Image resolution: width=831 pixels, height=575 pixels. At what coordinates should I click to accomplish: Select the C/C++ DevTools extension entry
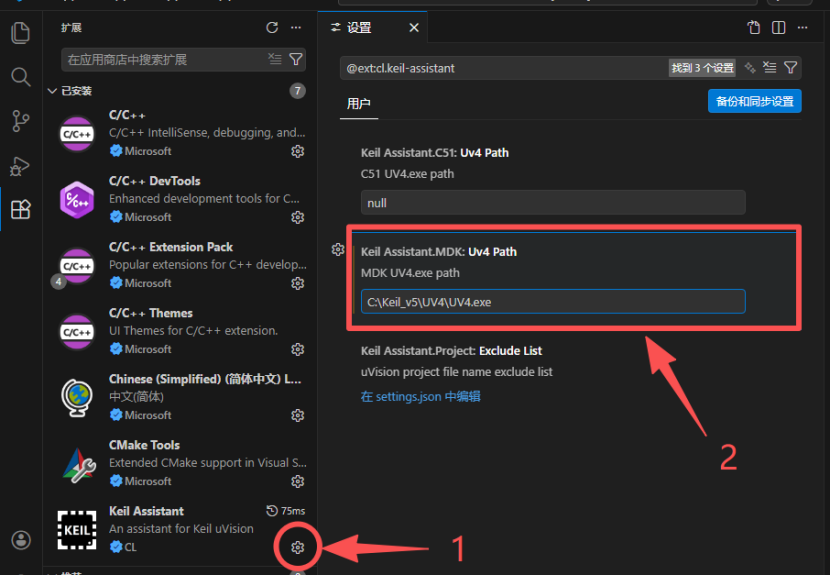click(180, 199)
